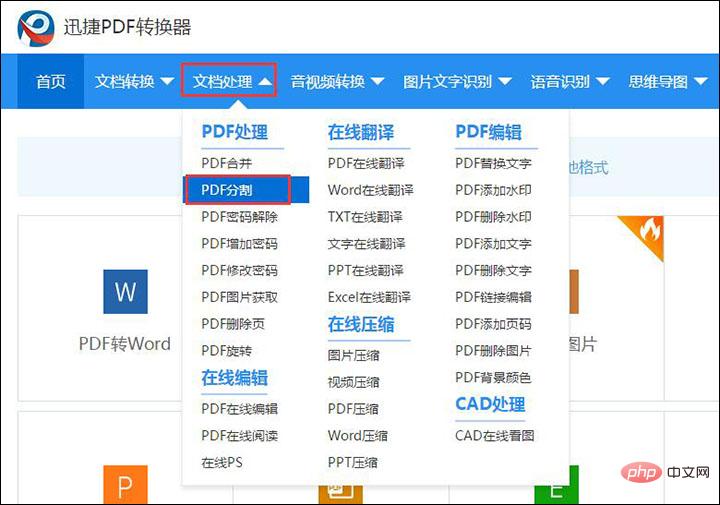The image size is (720, 505).
Task: Select PDF删除页 entry
Action: (233, 324)
